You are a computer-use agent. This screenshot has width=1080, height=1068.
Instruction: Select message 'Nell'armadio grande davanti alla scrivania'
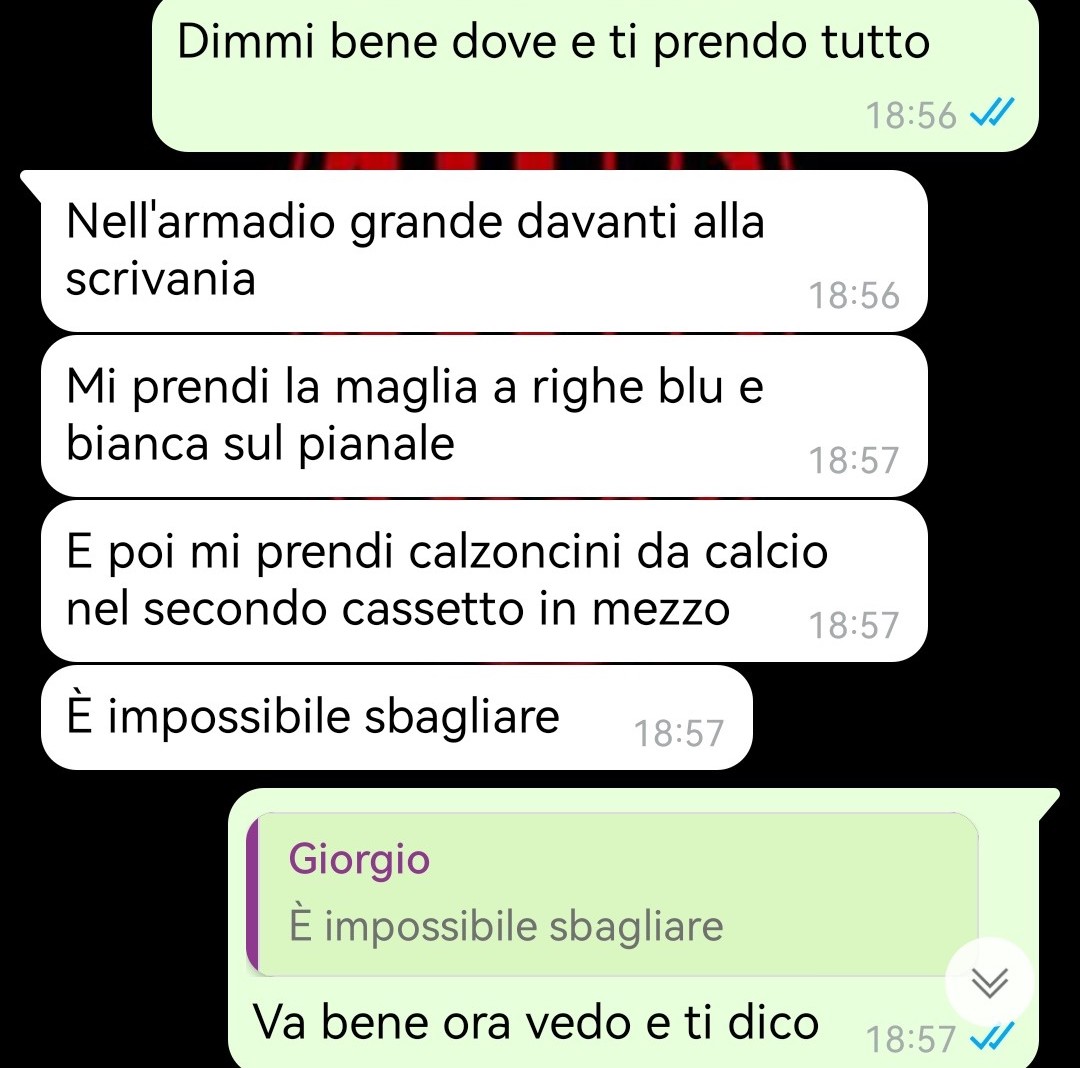[x=484, y=251]
